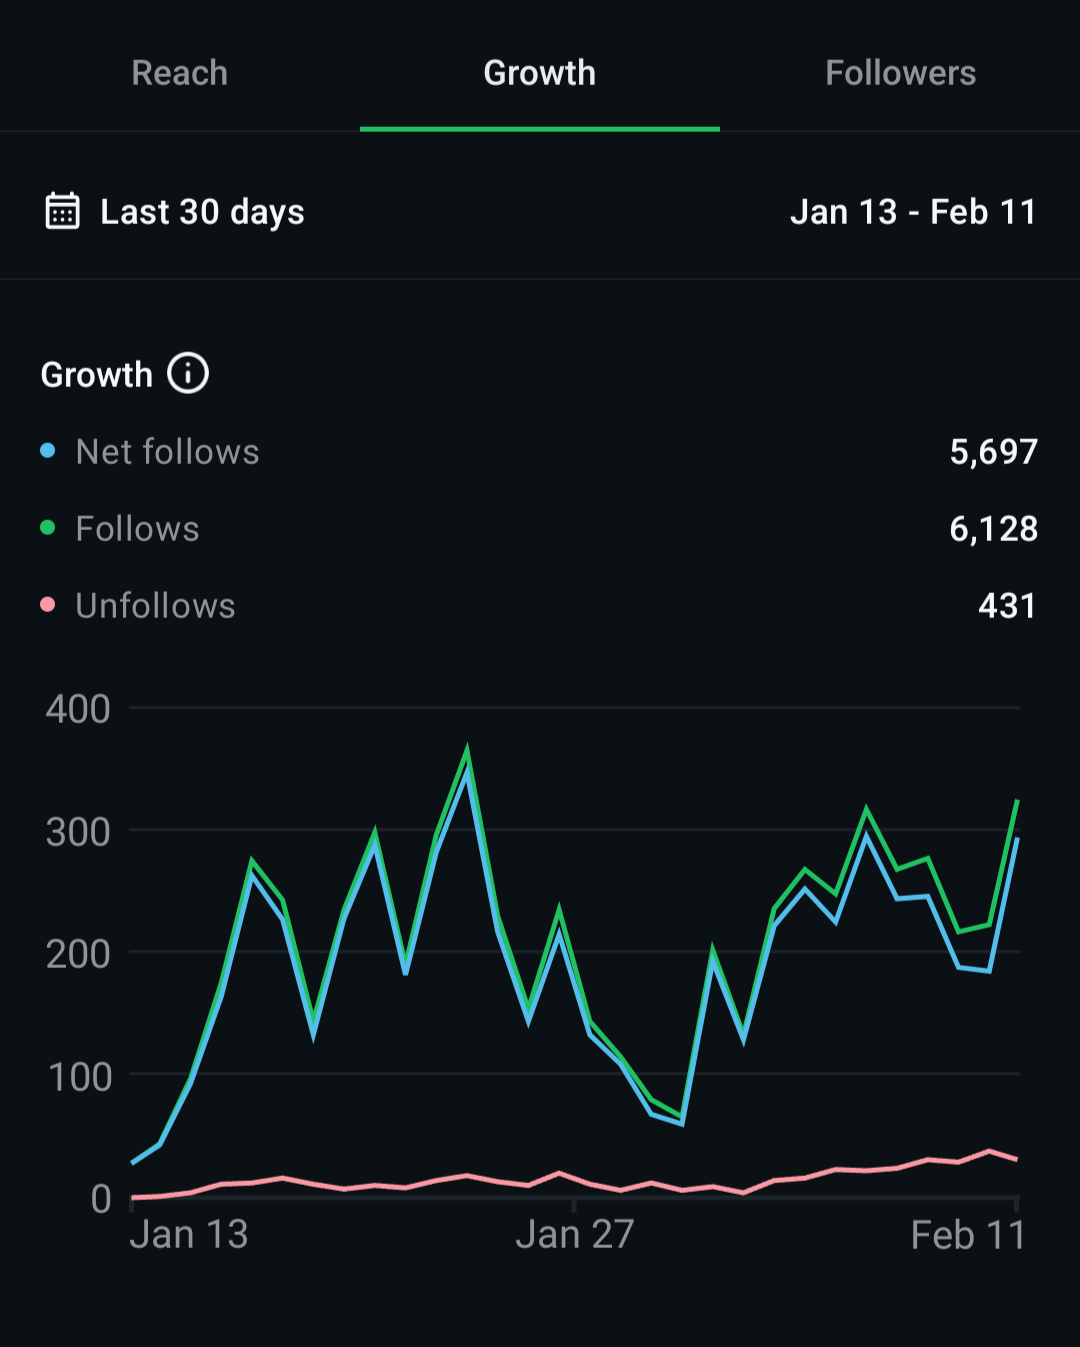Click the green Follows legend dot
The height and width of the screenshot is (1347, 1080).
point(47,528)
